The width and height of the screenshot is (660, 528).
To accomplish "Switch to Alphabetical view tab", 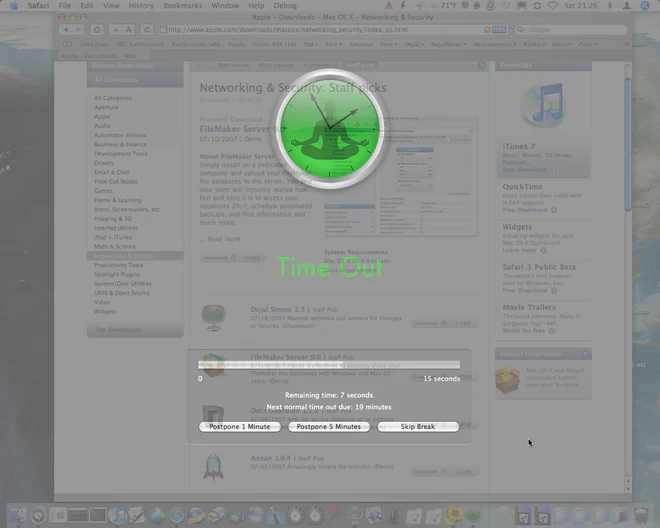I will tap(320, 65).
